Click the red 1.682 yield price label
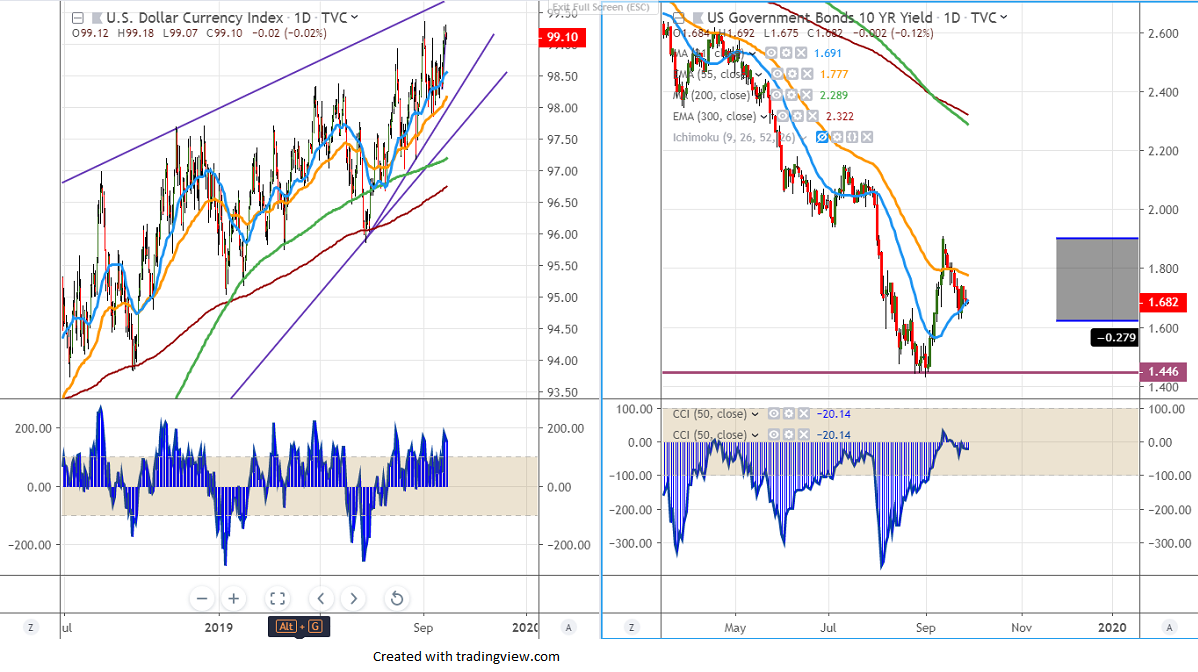 1163,302
